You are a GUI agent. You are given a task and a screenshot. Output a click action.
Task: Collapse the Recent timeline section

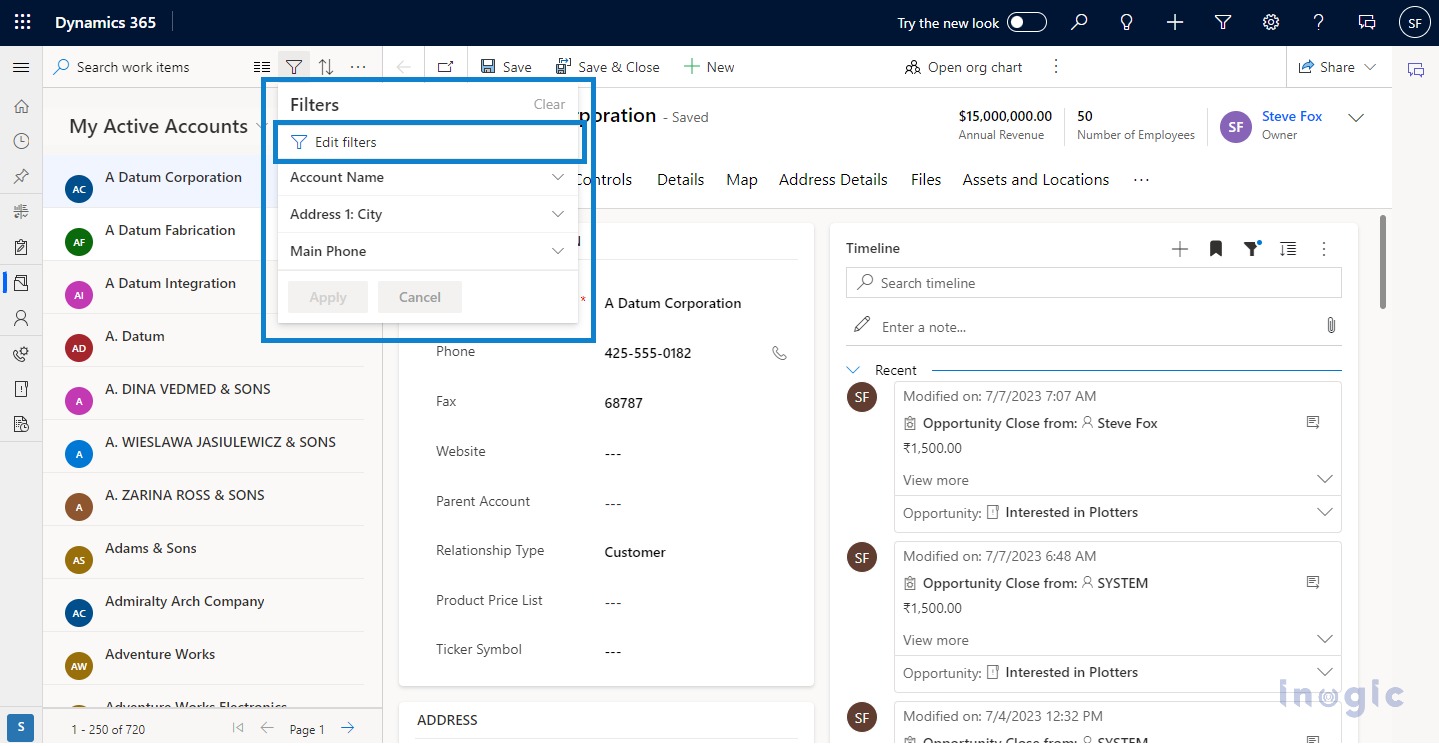pos(853,370)
